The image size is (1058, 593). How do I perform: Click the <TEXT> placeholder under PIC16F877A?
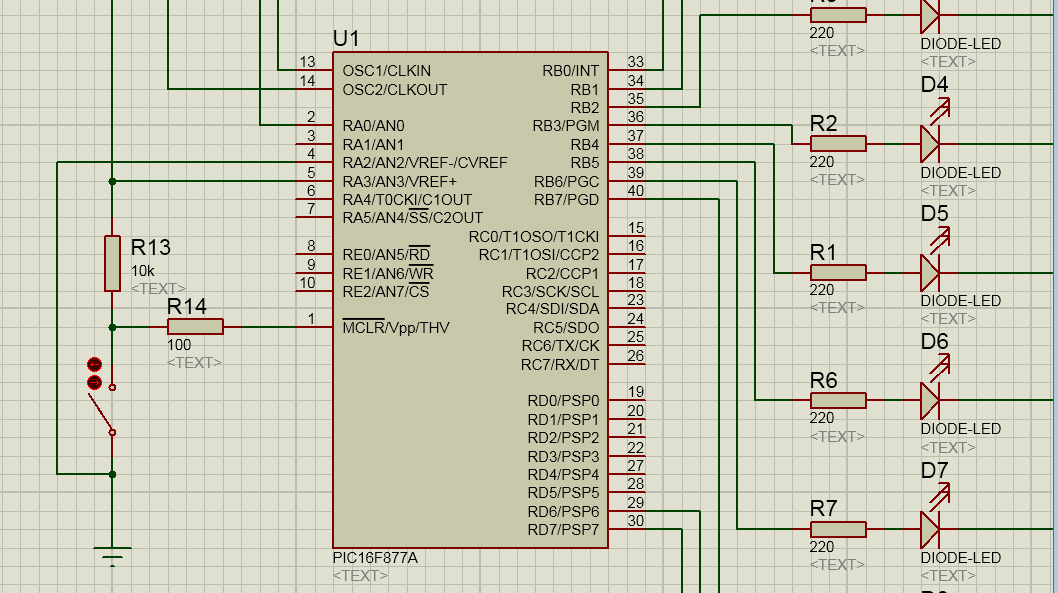pos(360,575)
